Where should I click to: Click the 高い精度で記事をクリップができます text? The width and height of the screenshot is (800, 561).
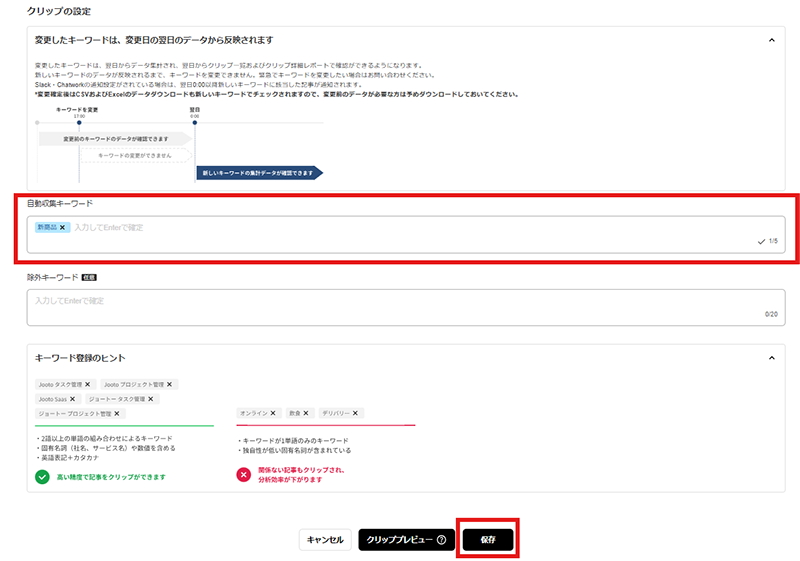pyautogui.click(x=111, y=477)
